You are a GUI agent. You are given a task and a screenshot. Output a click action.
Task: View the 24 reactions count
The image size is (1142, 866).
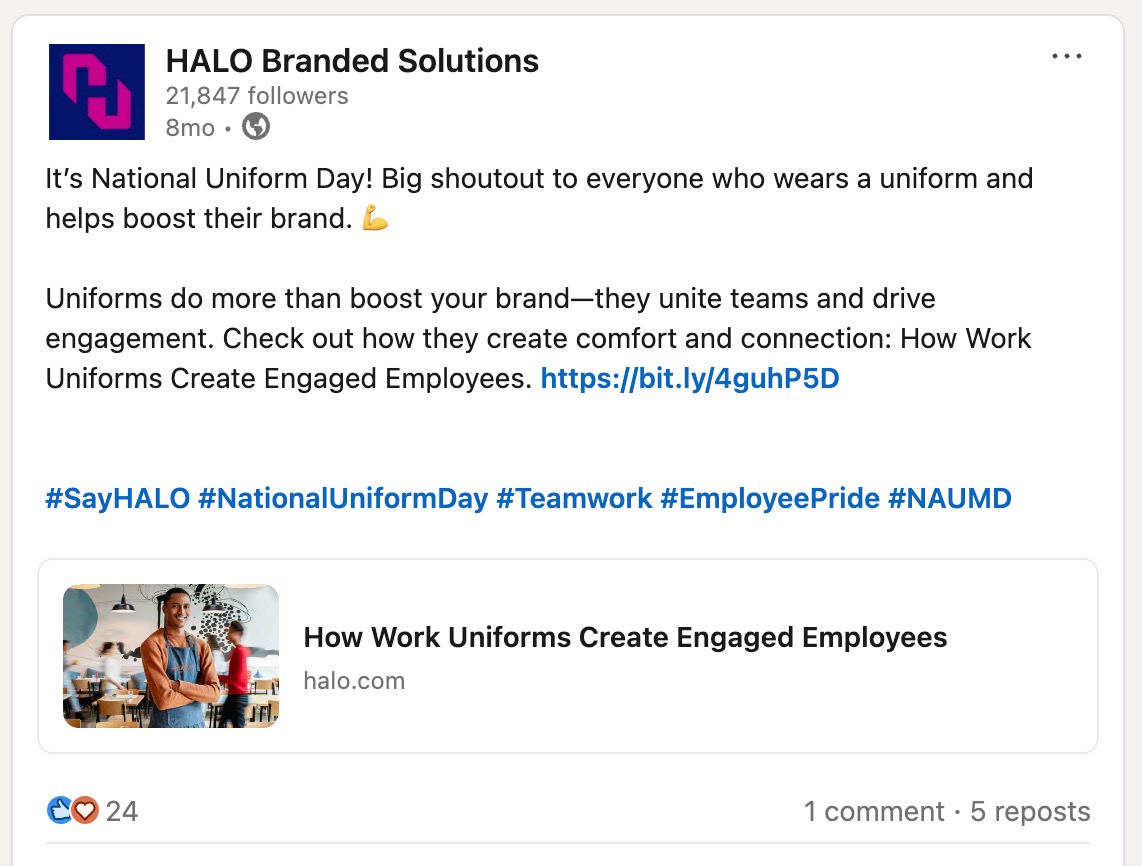122,811
